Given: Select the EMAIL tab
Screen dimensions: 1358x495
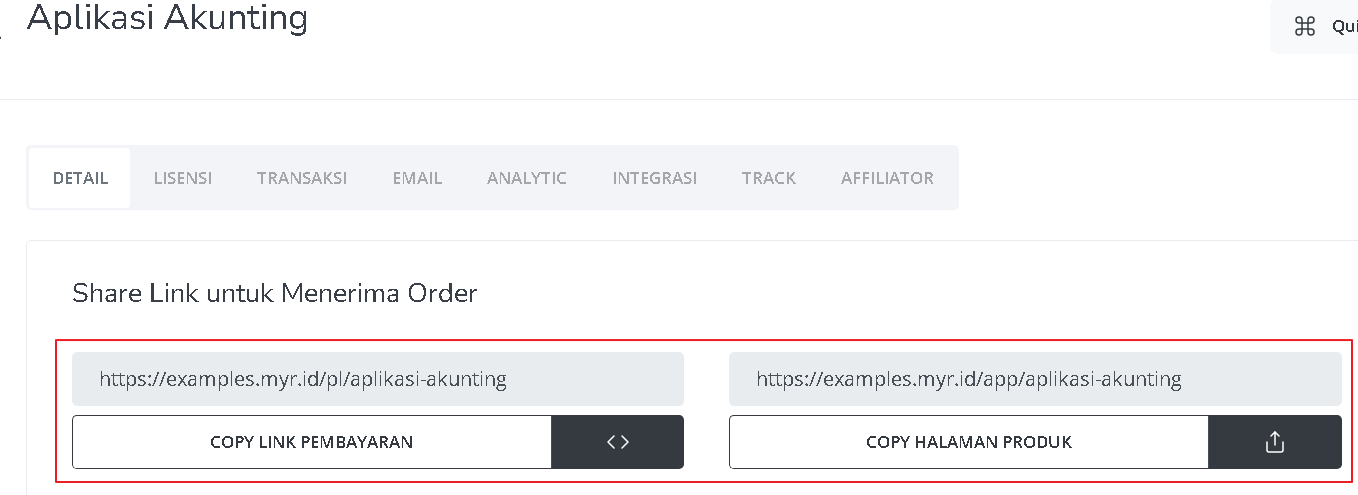Looking at the screenshot, I should tap(417, 178).
